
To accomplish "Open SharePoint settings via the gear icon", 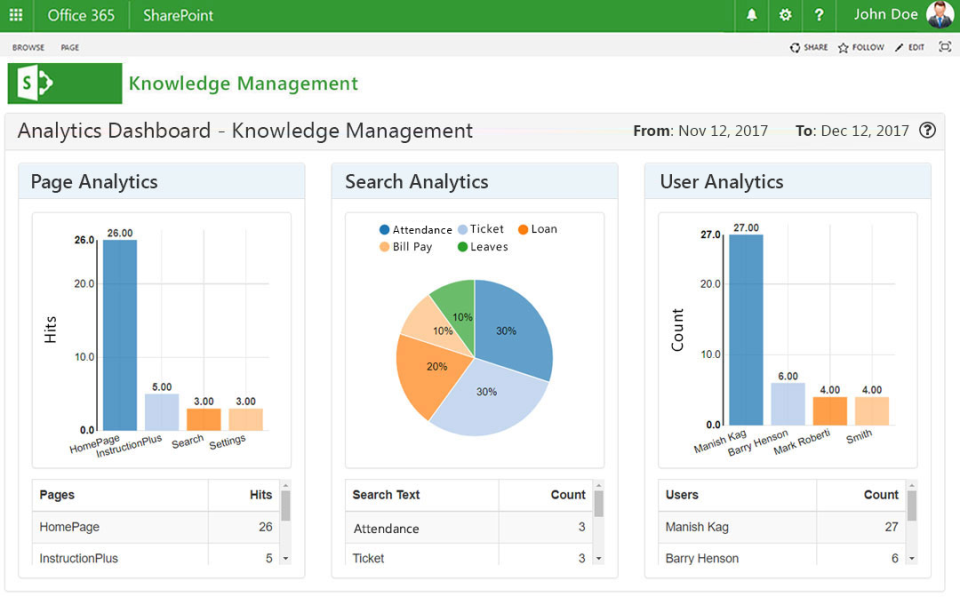I will click(785, 15).
